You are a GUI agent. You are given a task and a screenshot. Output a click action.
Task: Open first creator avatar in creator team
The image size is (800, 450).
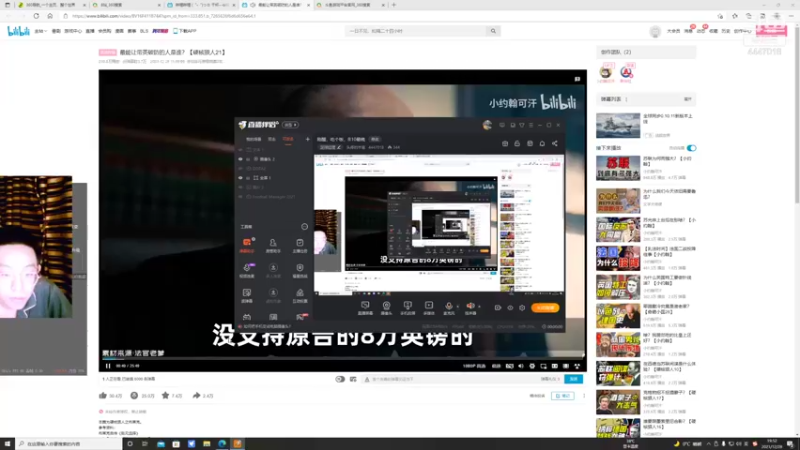pyautogui.click(x=606, y=72)
